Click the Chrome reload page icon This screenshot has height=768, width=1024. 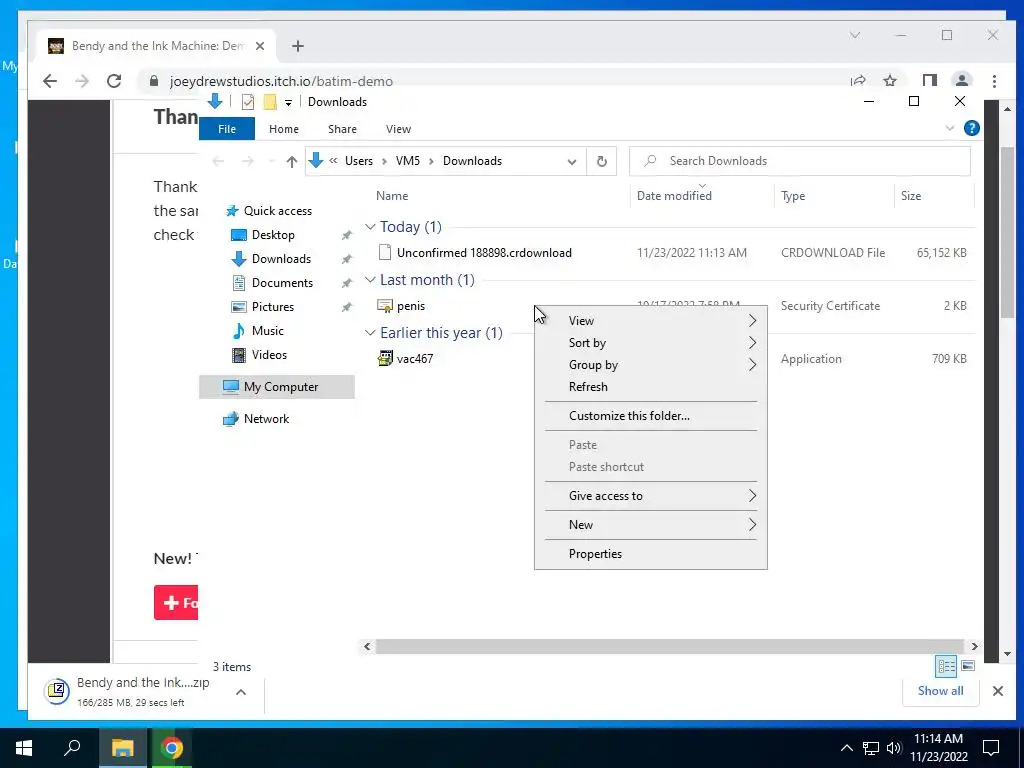114,81
